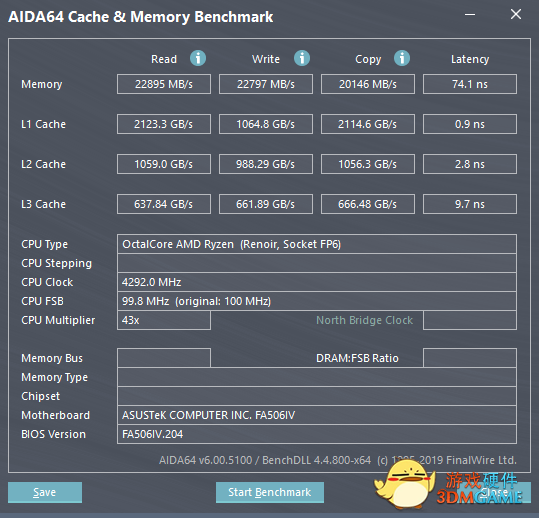539x518 pixels.
Task: Click the DRAM:FSB Ratio label
Action: (x=357, y=358)
